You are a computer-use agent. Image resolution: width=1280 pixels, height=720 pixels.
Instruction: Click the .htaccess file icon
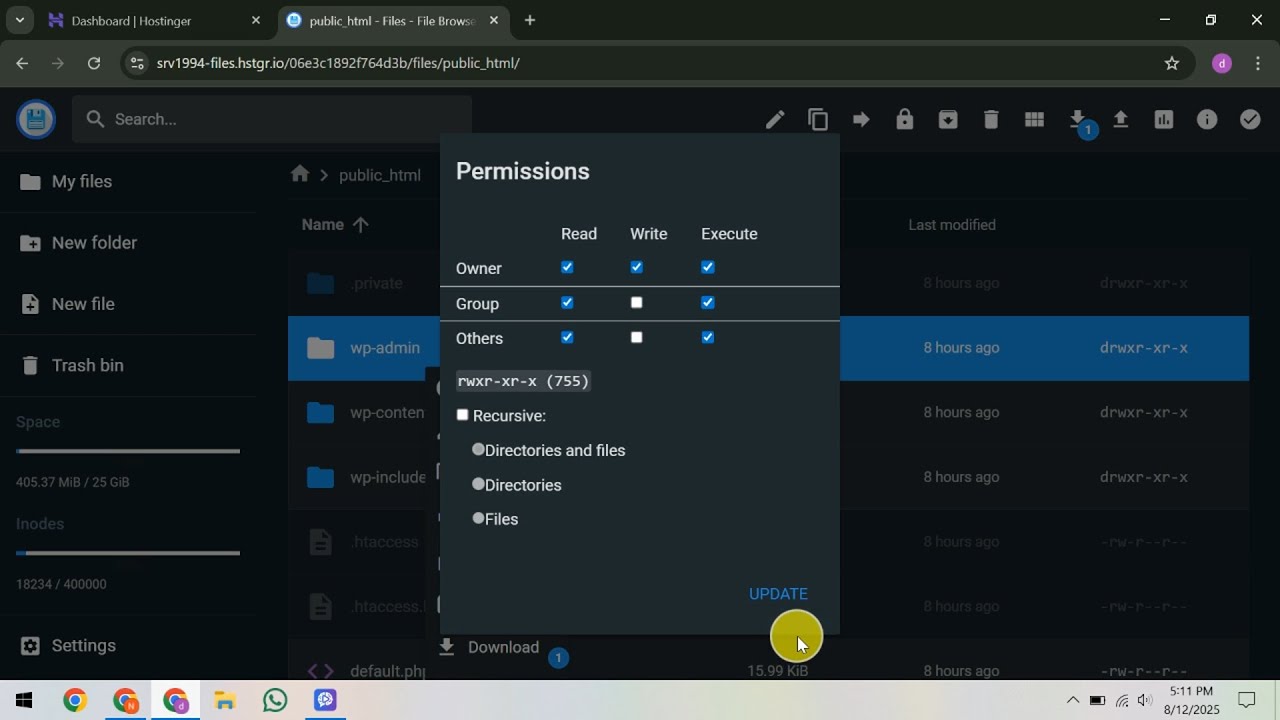pyautogui.click(x=320, y=542)
